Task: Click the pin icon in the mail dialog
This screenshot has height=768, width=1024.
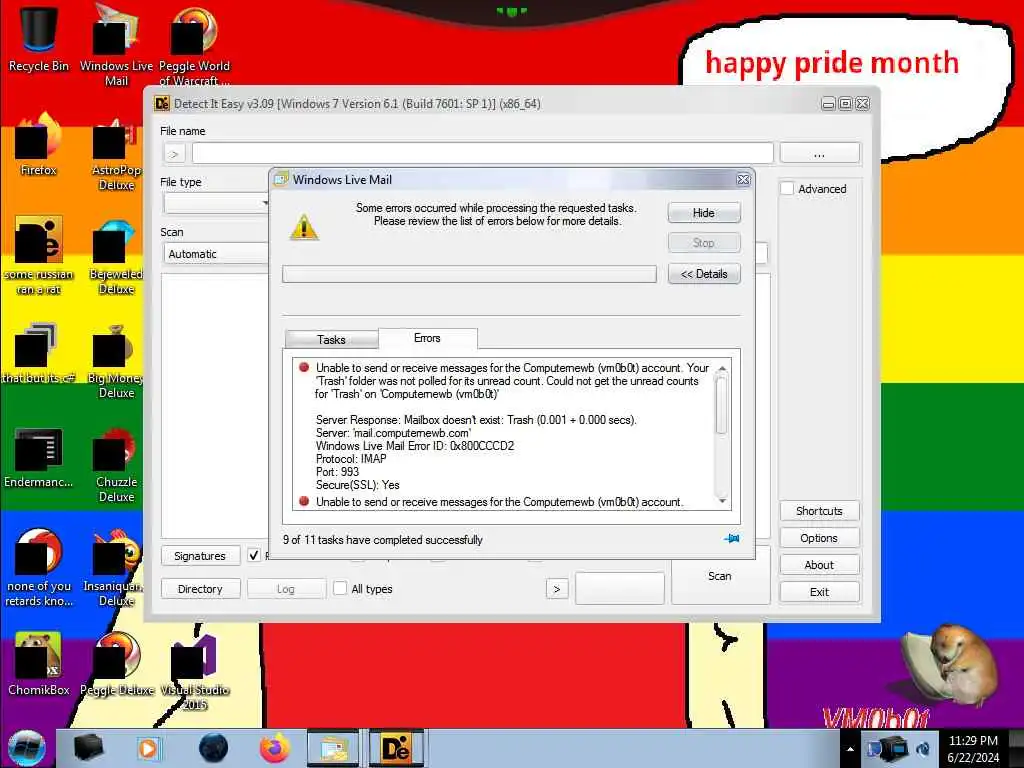Action: coord(731,539)
